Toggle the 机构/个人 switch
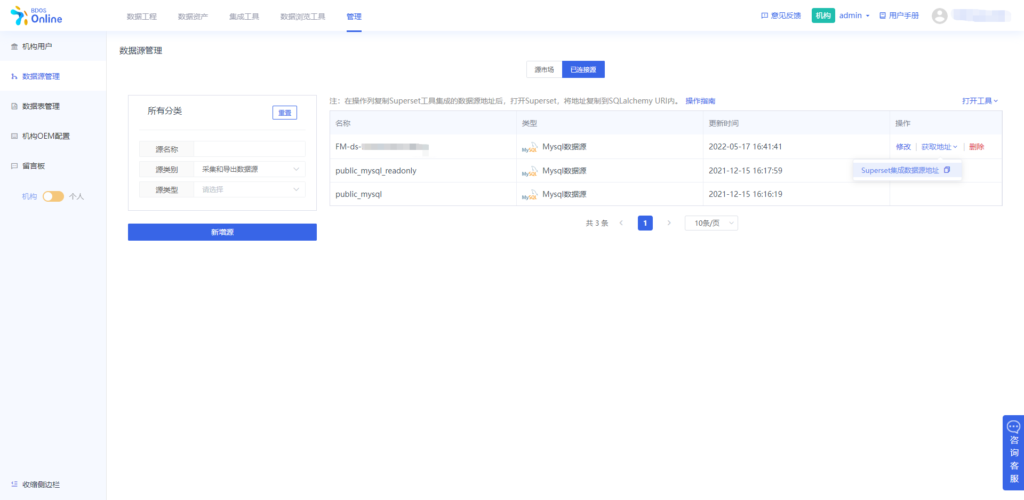1024x500 pixels. point(53,196)
